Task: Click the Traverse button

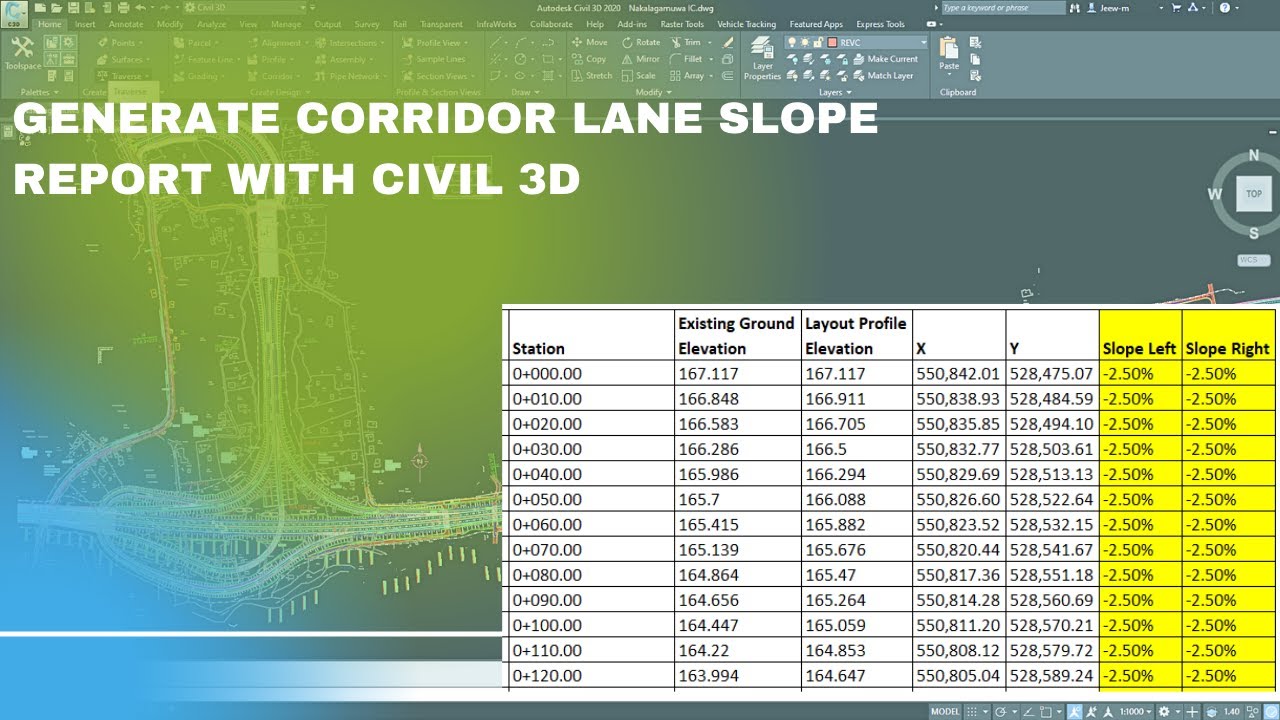Action: pyautogui.click(x=122, y=76)
